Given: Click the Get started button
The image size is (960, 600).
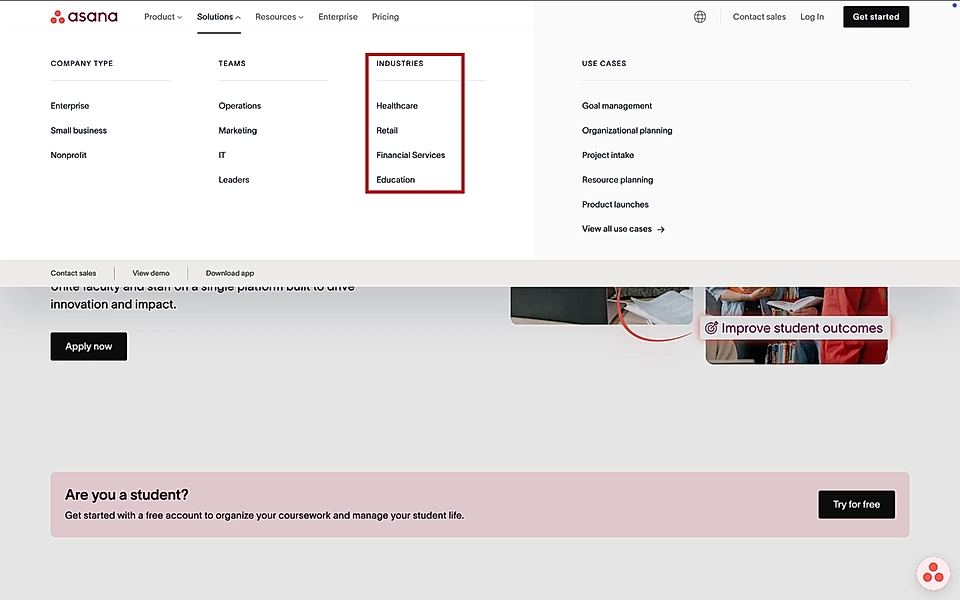Looking at the screenshot, I should pyautogui.click(x=875, y=16).
